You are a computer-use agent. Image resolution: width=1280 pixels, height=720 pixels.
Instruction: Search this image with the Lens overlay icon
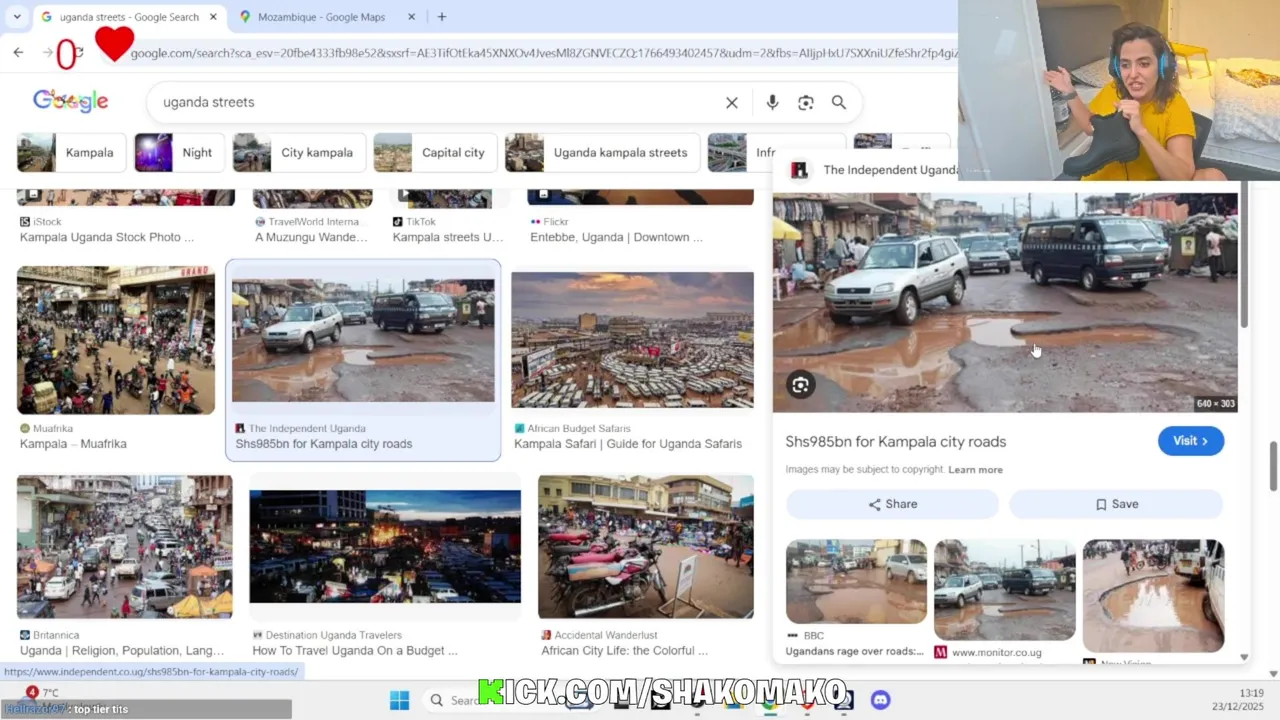(x=801, y=385)
